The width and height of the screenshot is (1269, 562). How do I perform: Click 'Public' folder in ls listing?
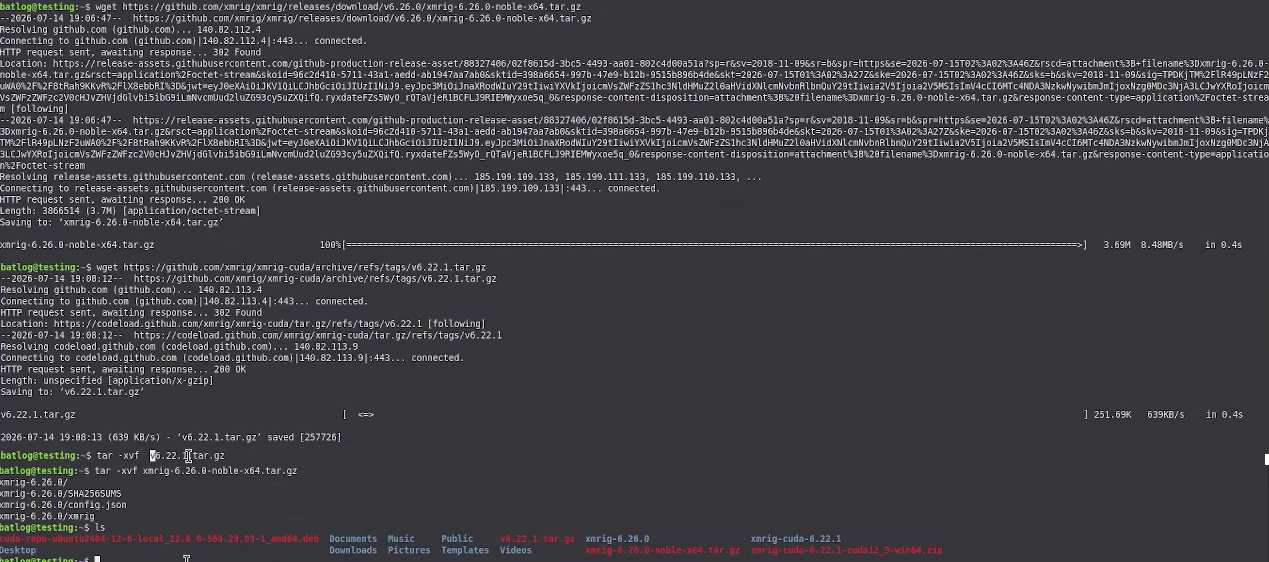457,539
